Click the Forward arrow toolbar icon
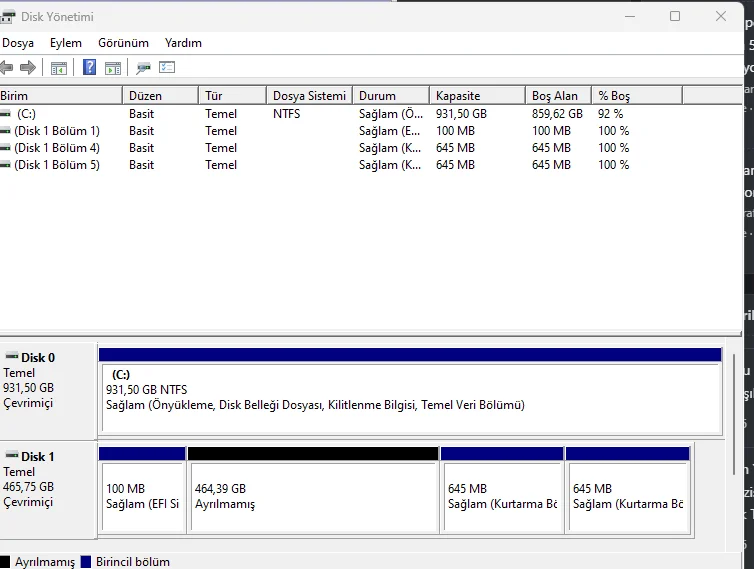Screen dimensions: 754x569 point(28,68)
